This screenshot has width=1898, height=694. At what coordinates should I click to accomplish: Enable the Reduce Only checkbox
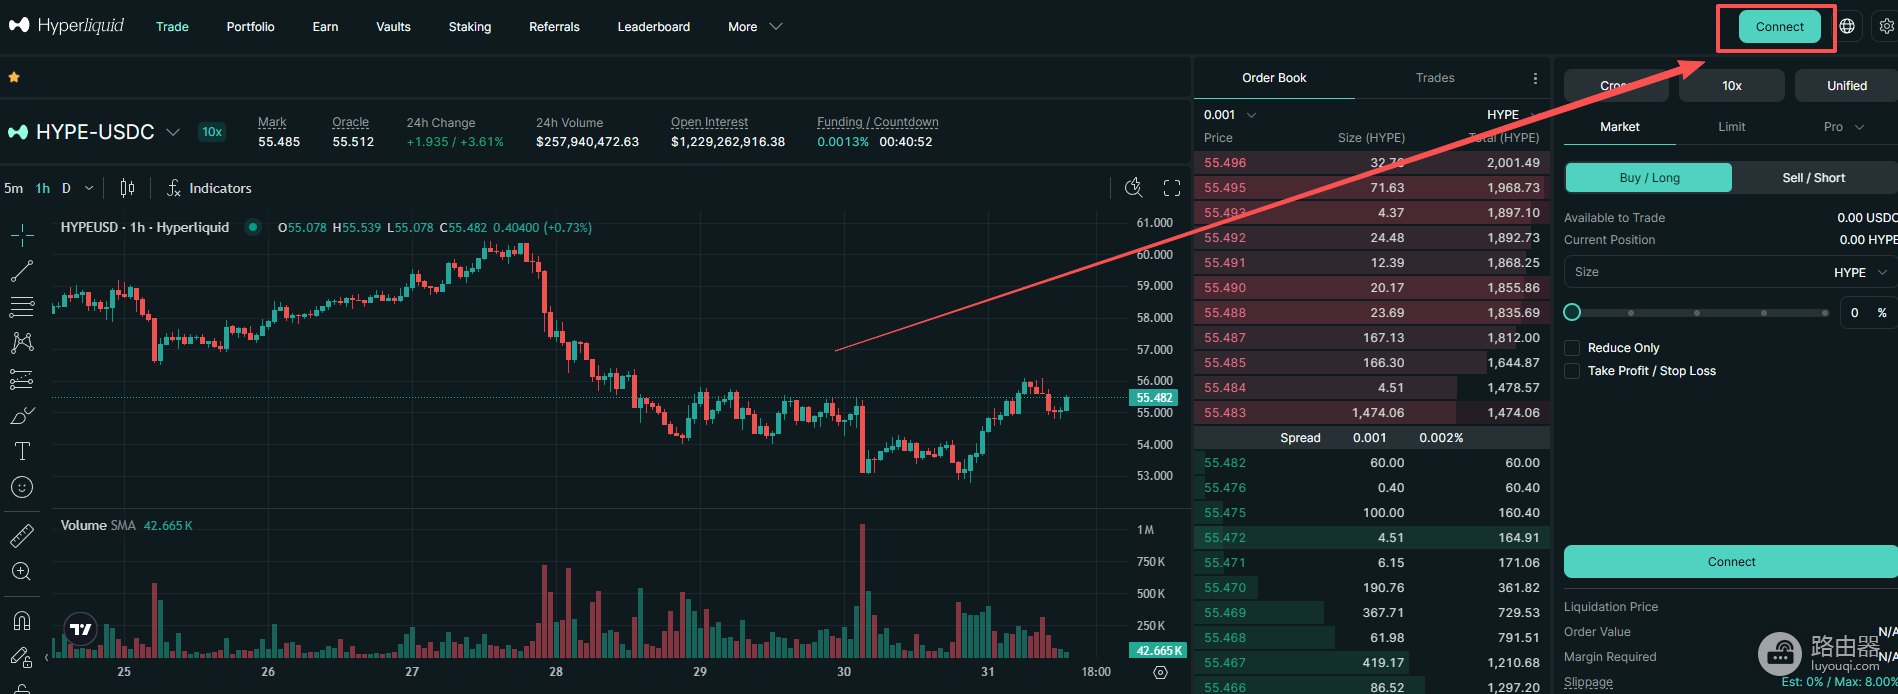point(1572,348)
